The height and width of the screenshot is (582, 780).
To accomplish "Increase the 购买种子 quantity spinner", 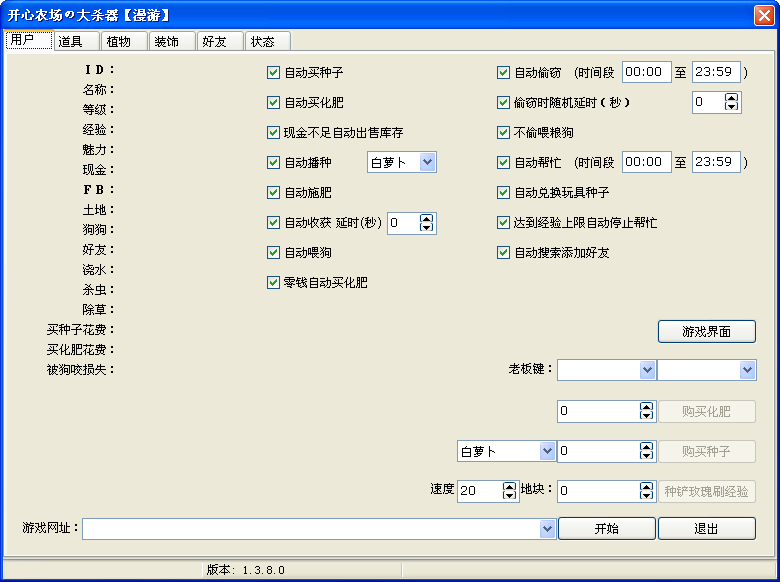I will tap(646, 447).
